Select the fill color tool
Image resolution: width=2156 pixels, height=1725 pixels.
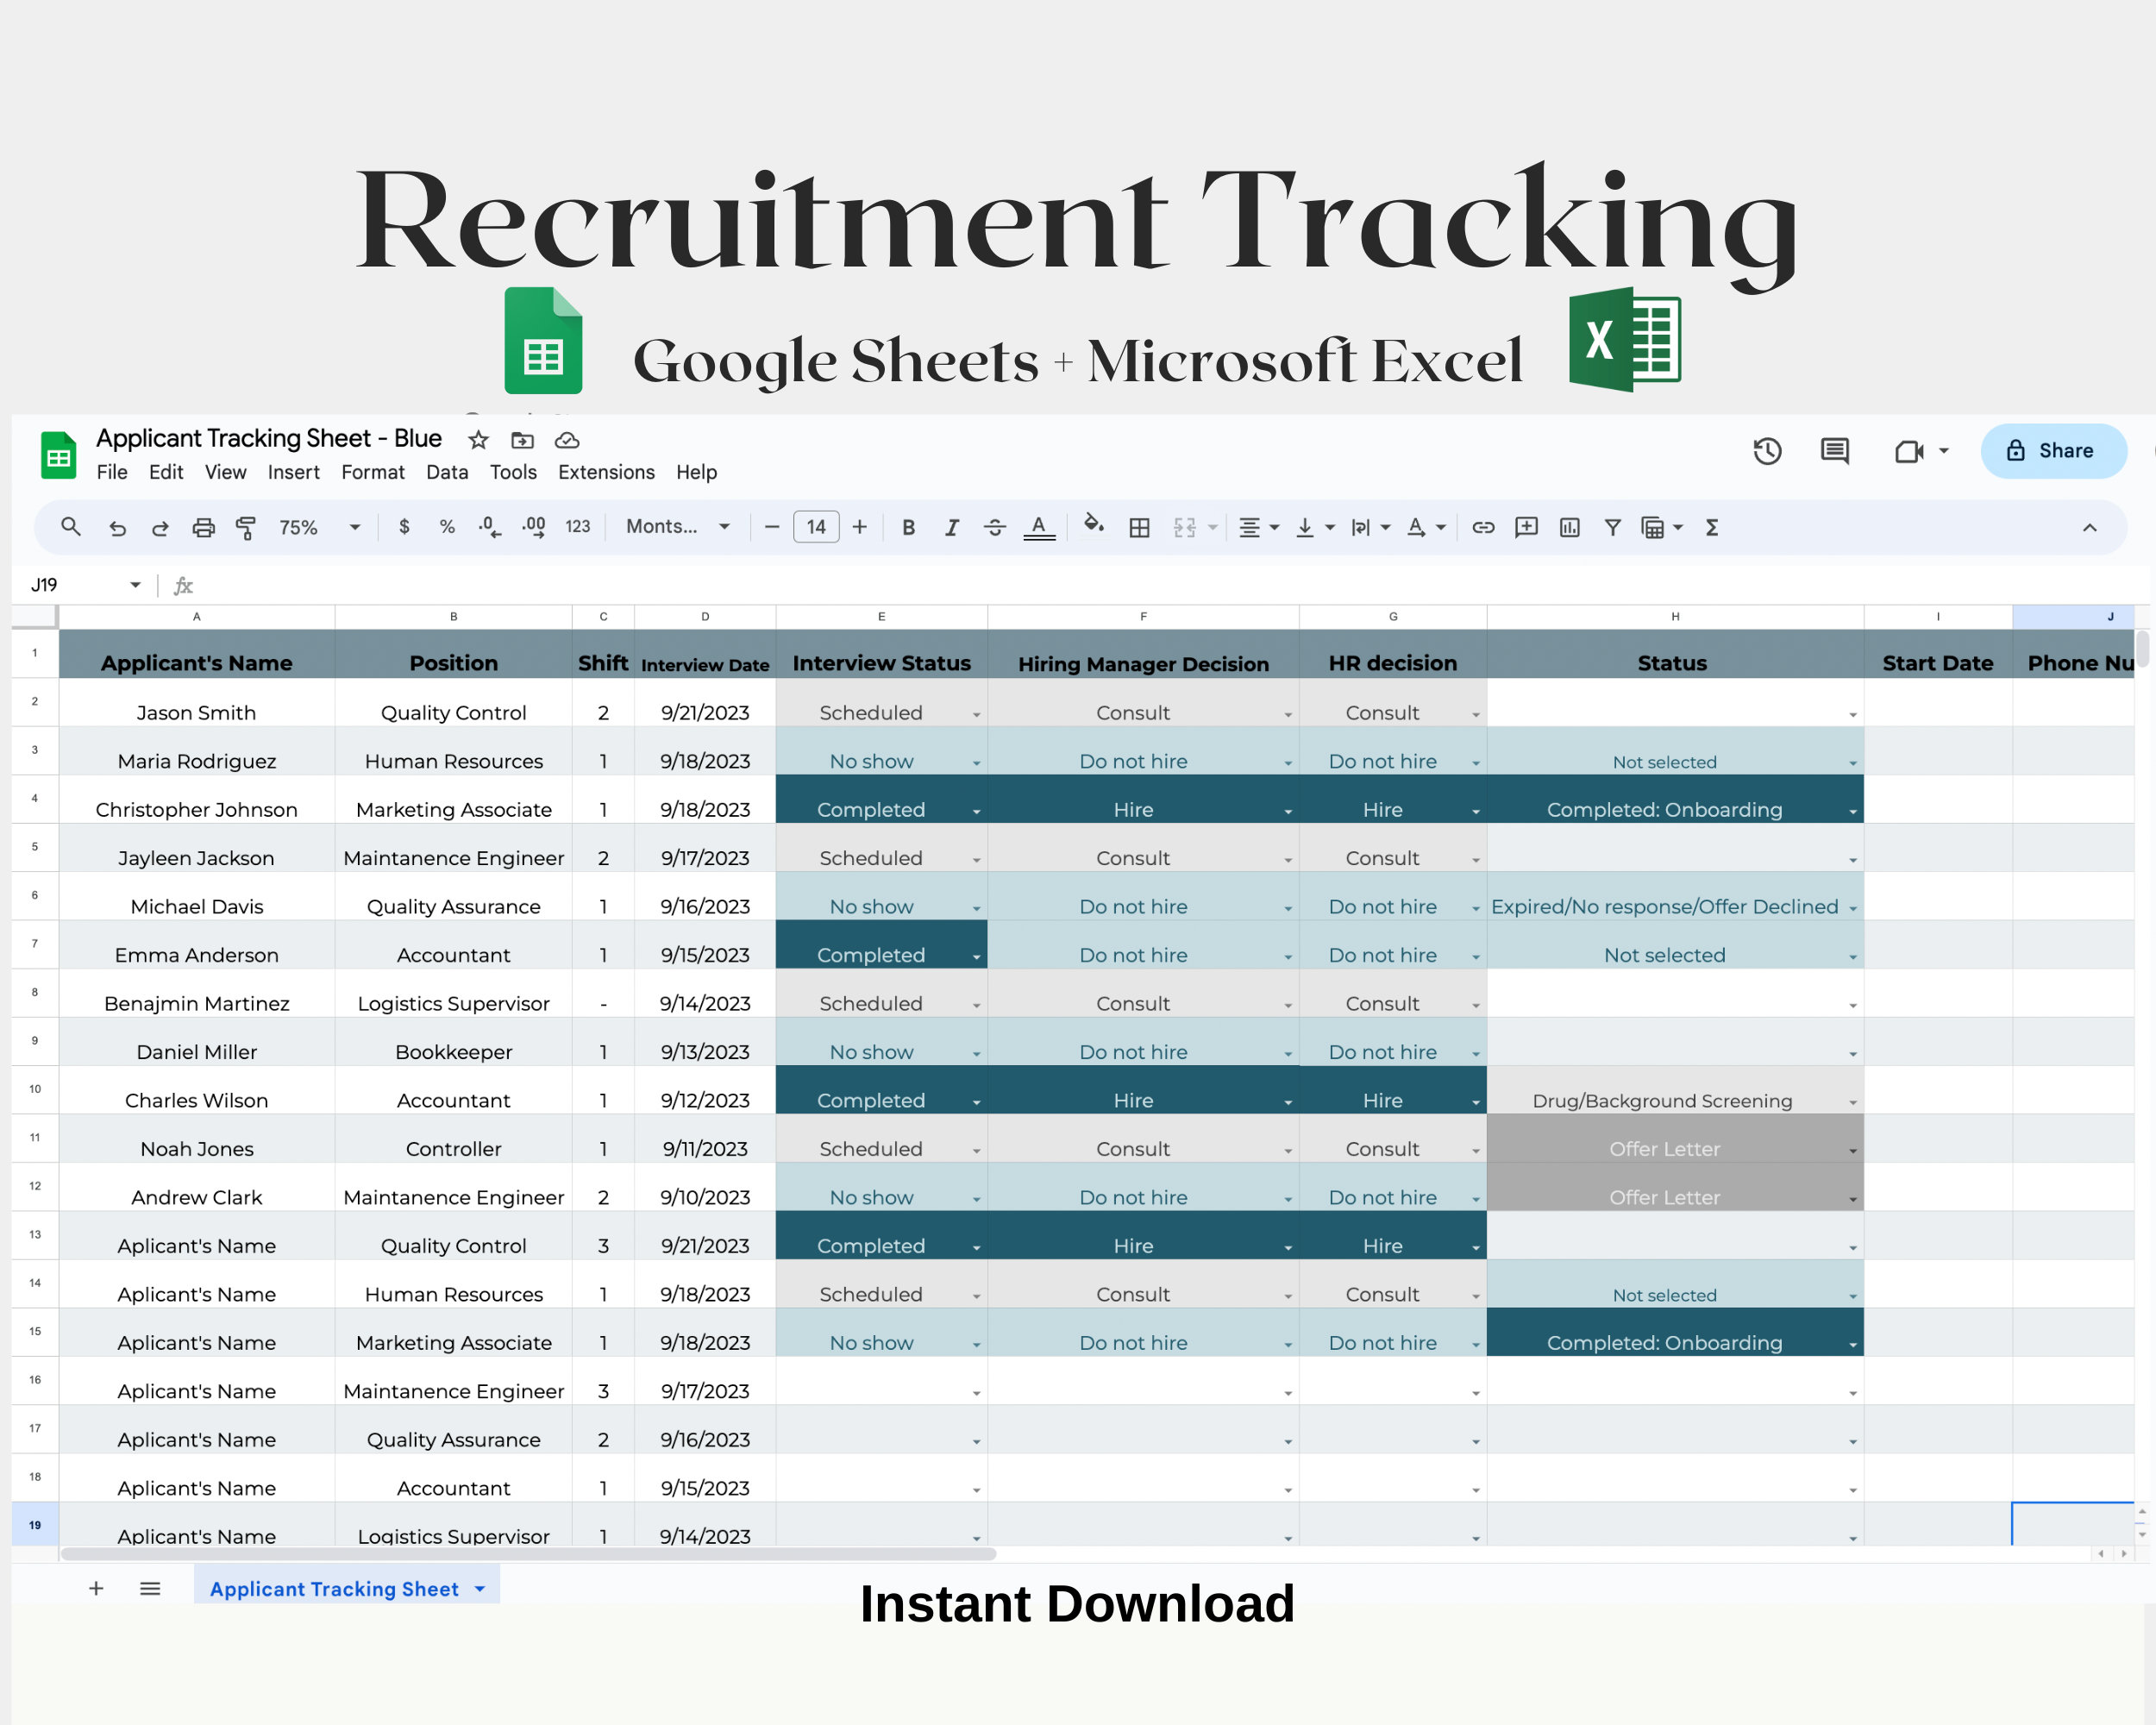(x=1094, y=527)
